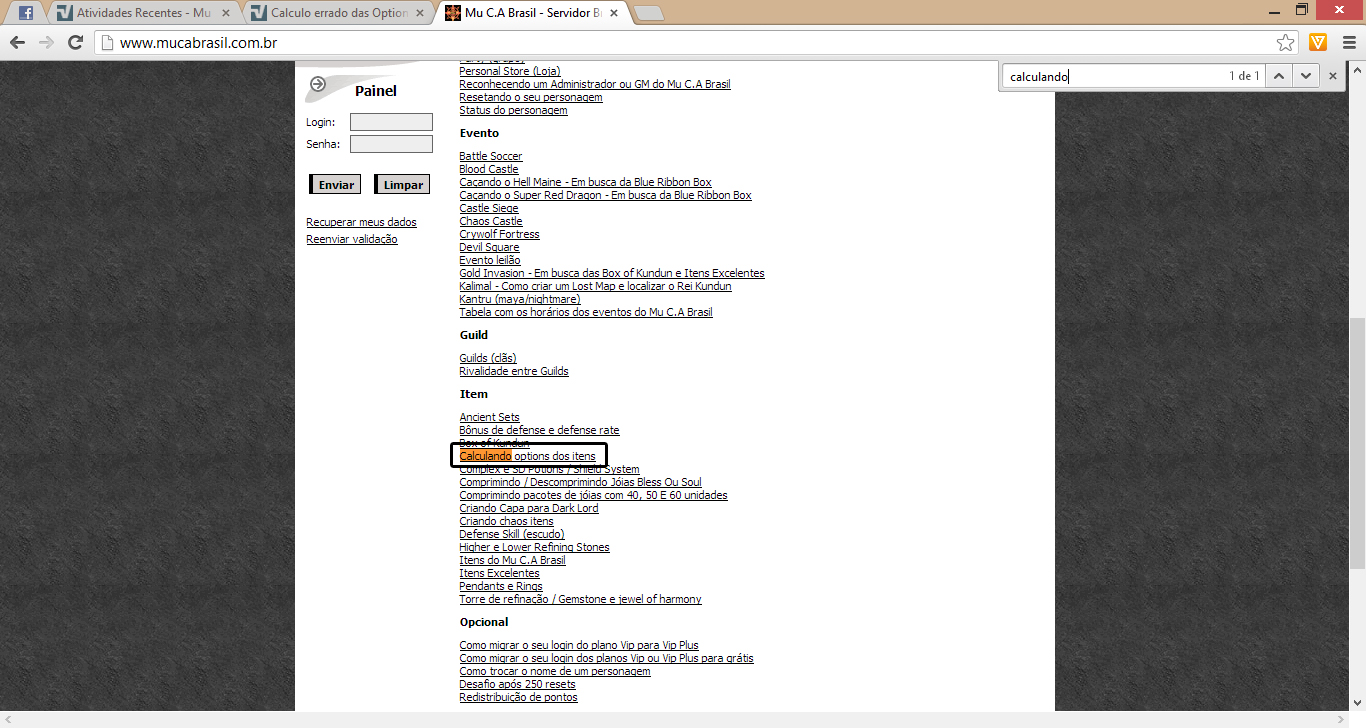Viewport: 1366px width, 728px height.
Task: Bookmark page with the star icon
Action: [1285, 43]
